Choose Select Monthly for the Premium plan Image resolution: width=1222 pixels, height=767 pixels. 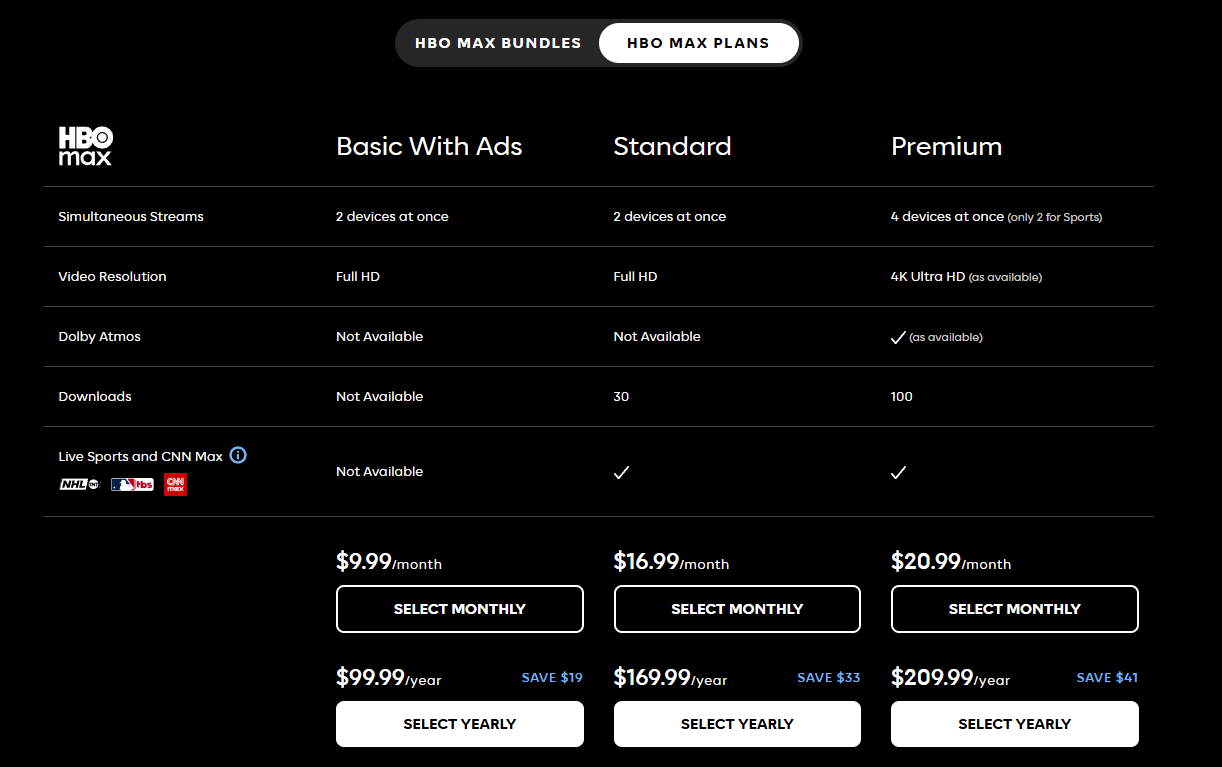[x=1014, y=609]
